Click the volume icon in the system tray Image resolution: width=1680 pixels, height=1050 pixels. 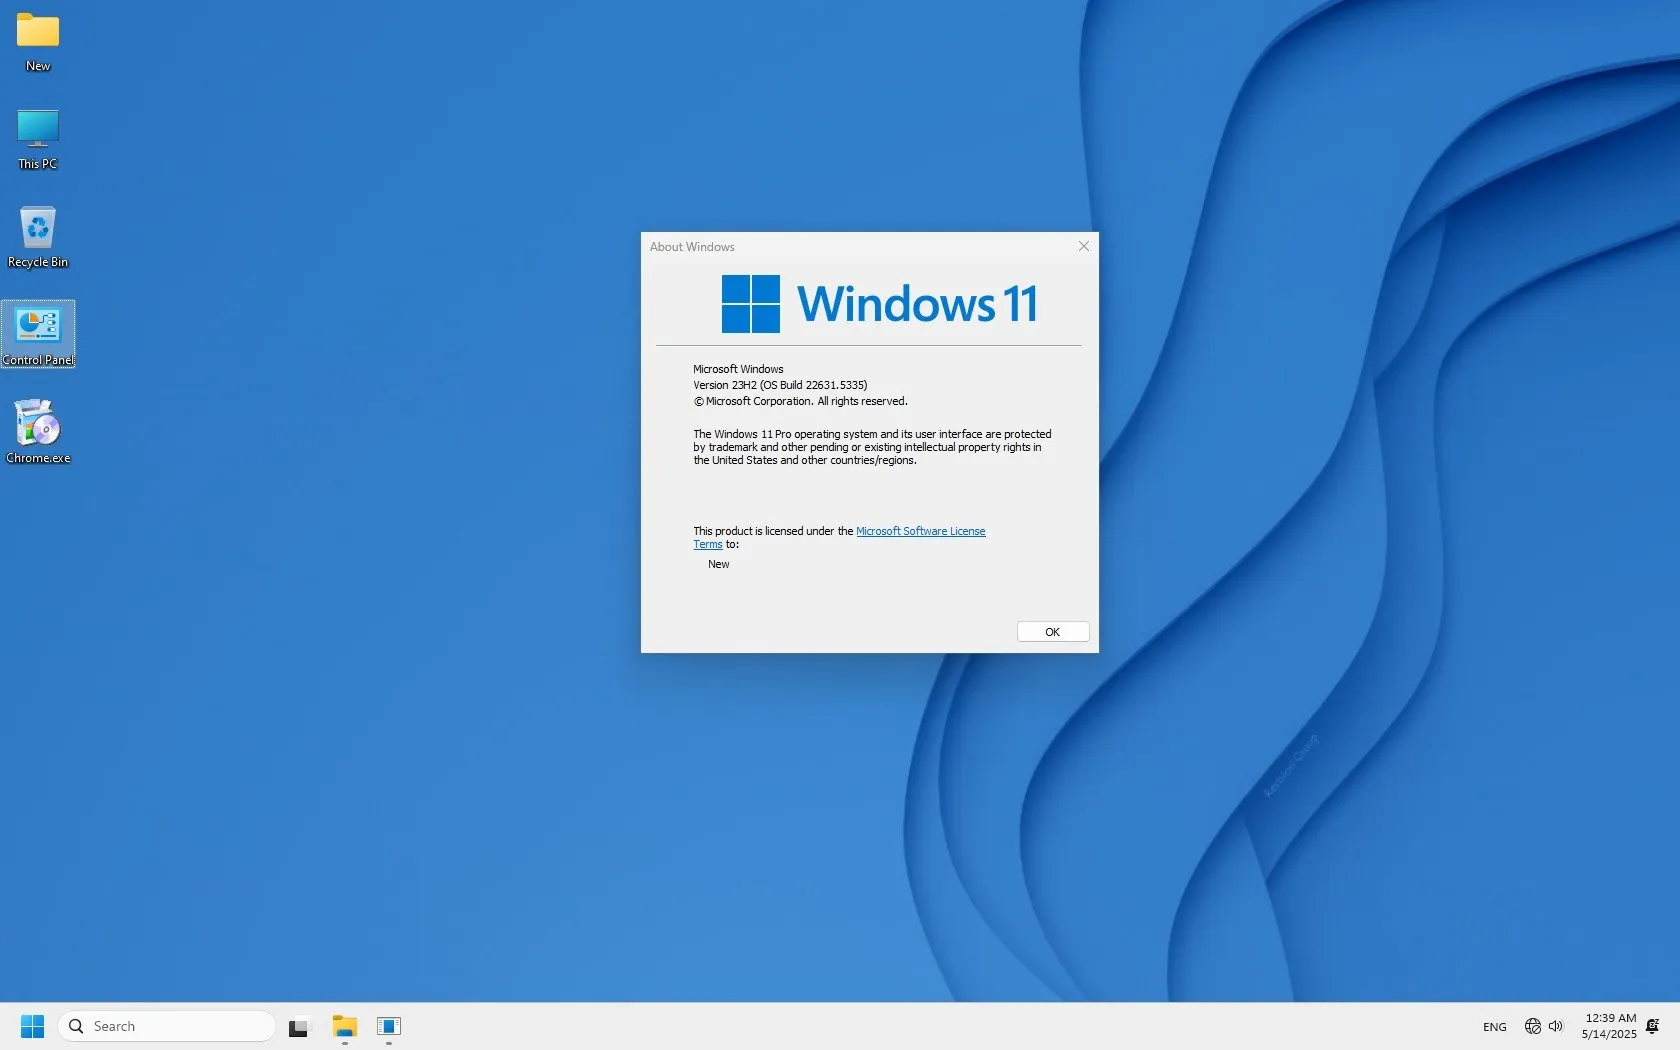(1556, 1026)
